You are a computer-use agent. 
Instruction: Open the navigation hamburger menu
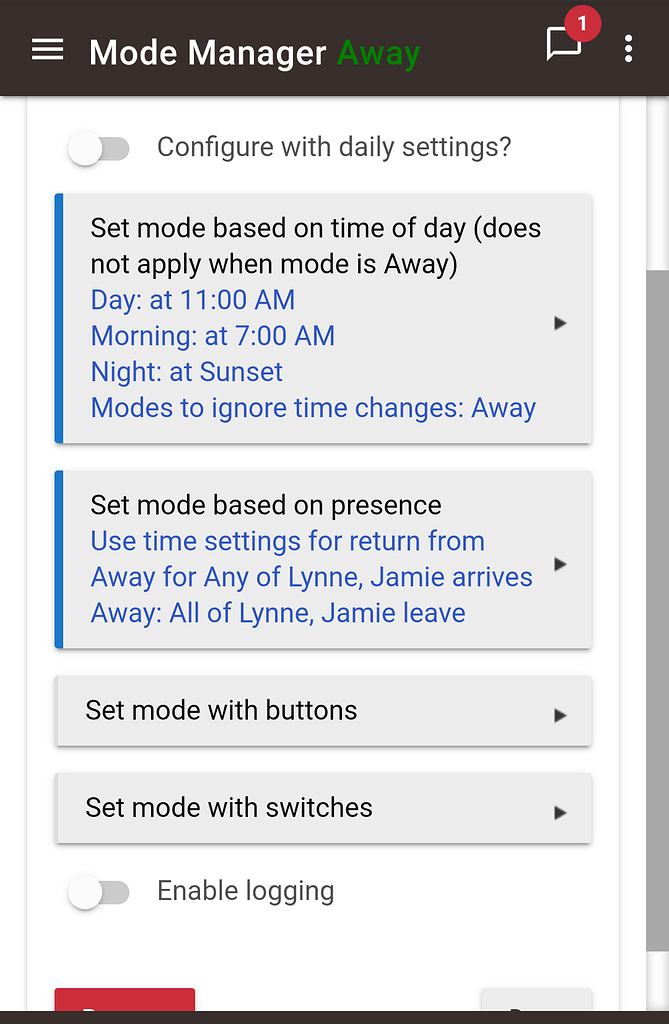(x=46, y=49)
